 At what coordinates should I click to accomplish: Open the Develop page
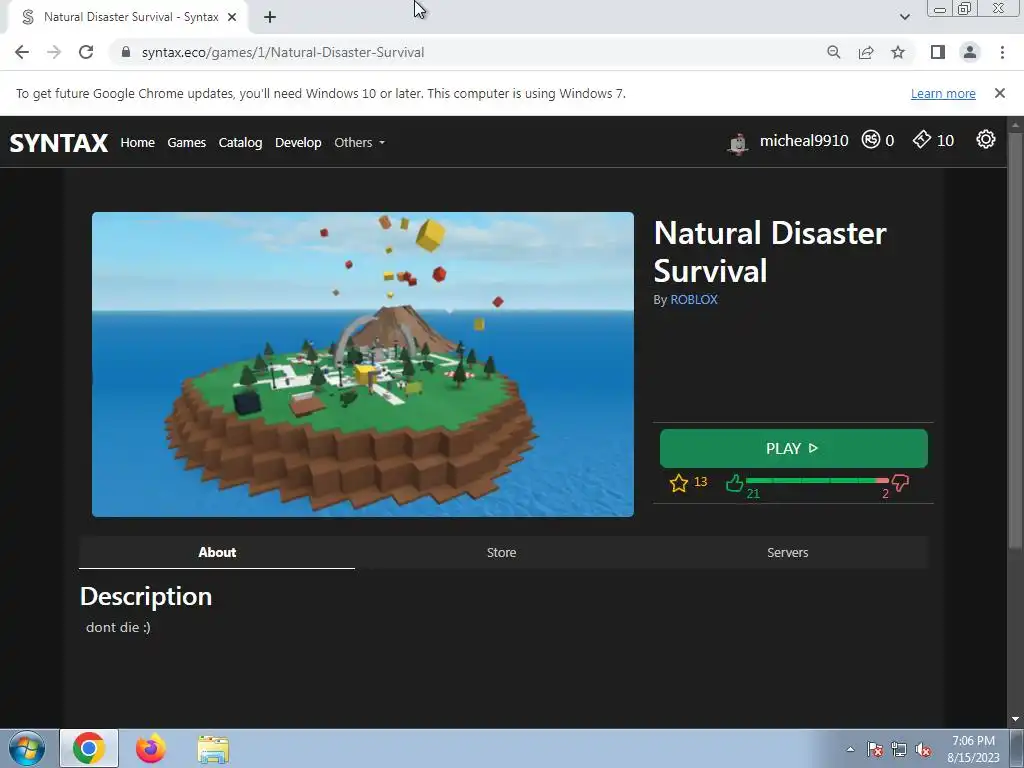[x=298, y=142]
